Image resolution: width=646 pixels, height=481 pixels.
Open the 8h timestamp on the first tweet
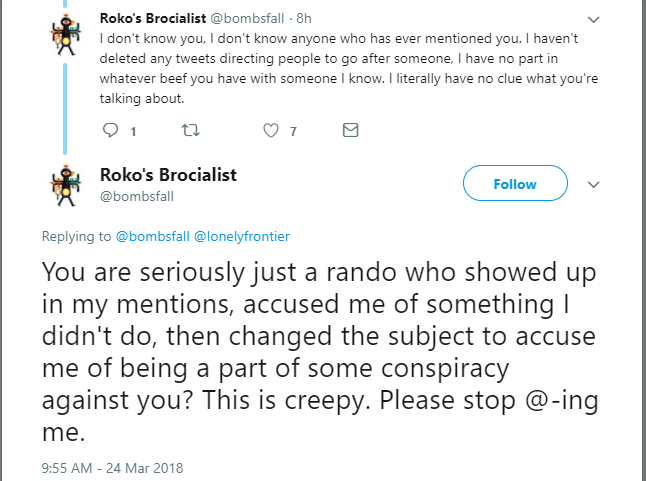(x=304, y=19)
